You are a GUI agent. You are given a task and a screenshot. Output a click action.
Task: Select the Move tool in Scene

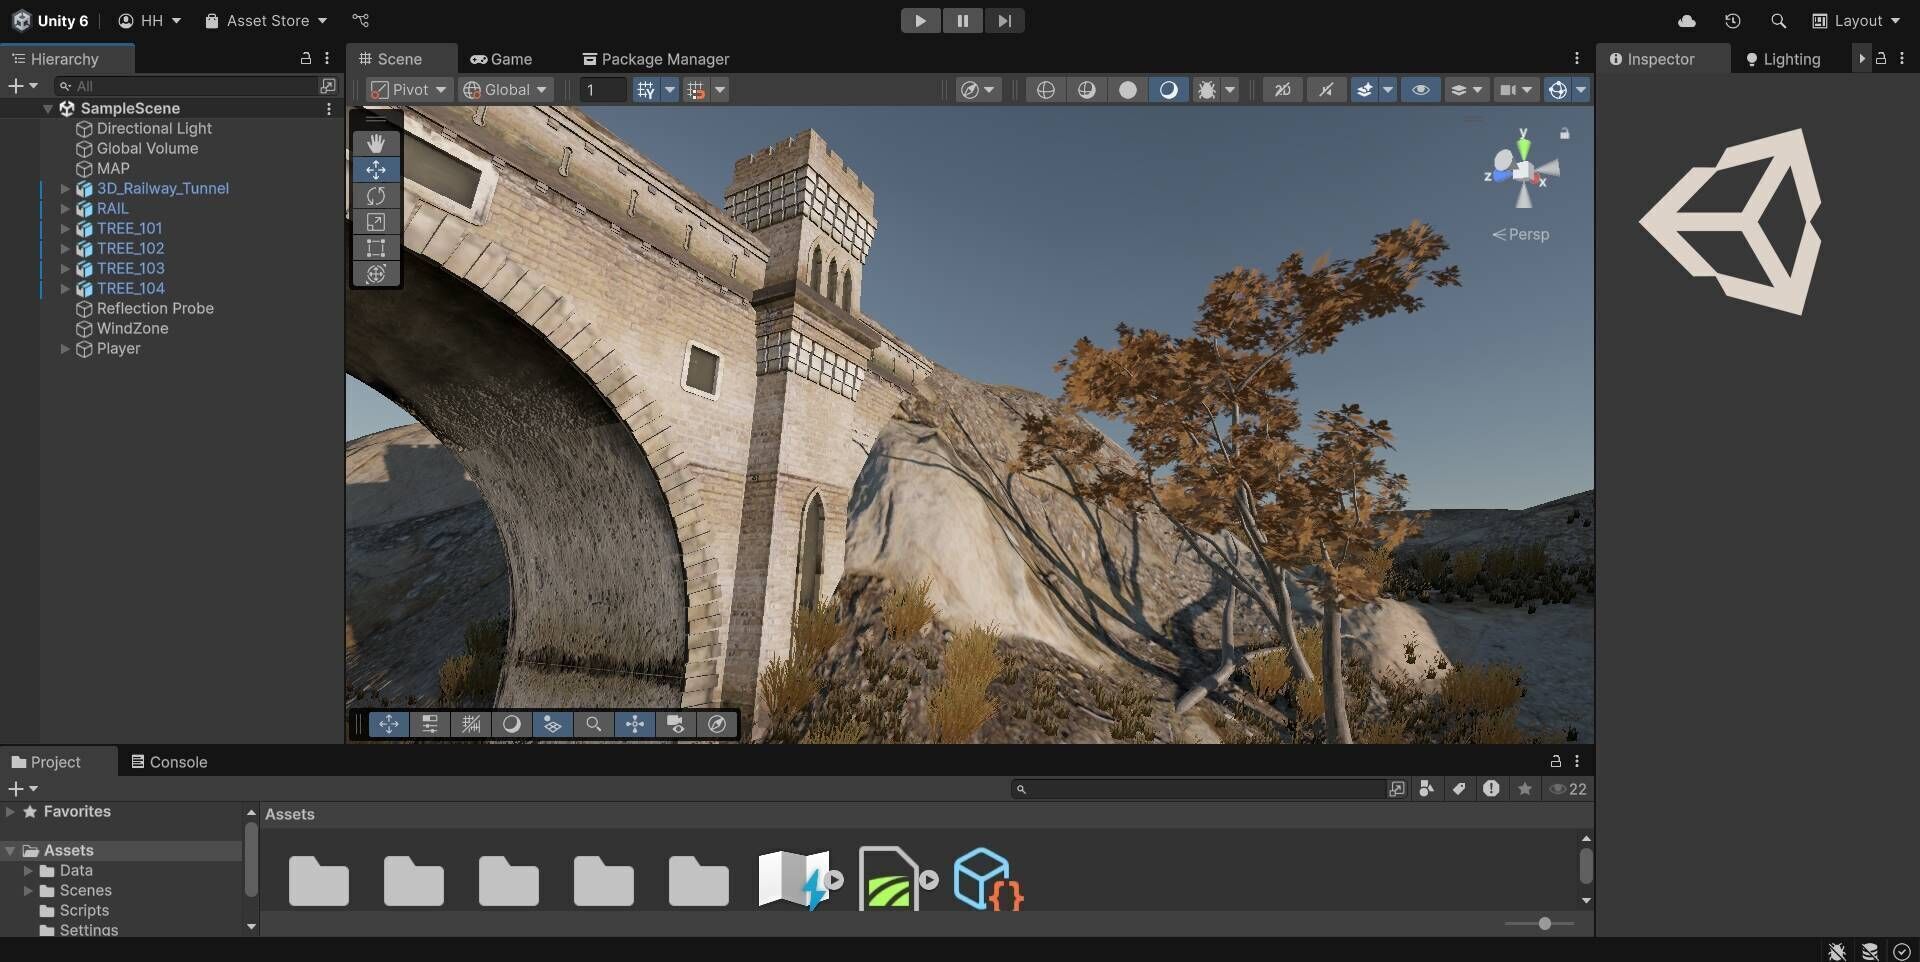point(376,169)
